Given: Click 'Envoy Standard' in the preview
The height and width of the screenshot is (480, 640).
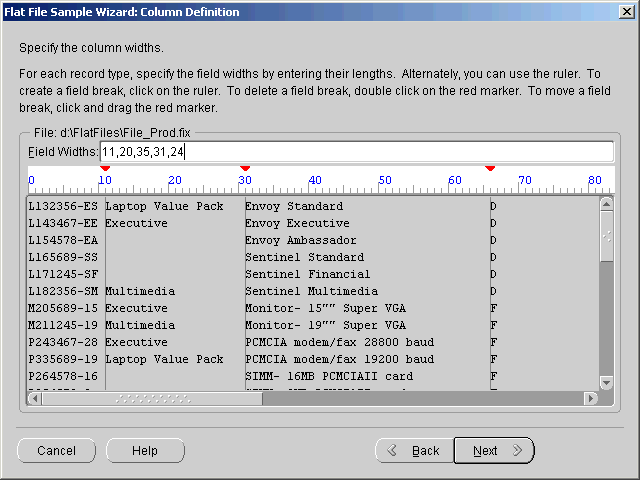Looking at the screenshot, I should (294, 207).
